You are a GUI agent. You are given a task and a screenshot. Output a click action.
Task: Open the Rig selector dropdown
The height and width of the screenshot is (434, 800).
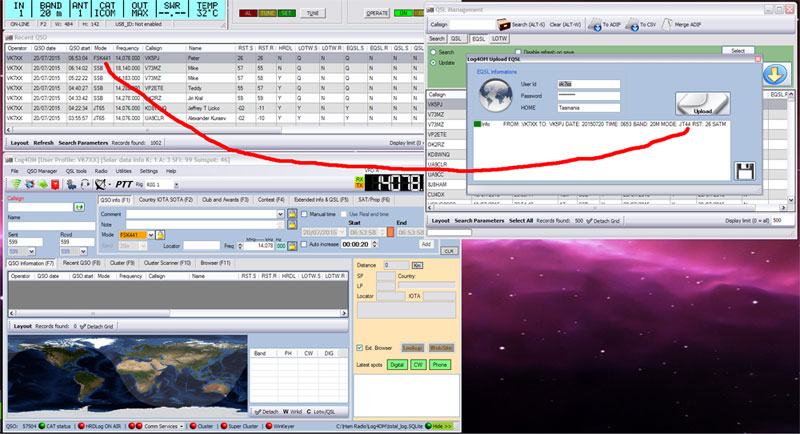click(x=176, y=185)
